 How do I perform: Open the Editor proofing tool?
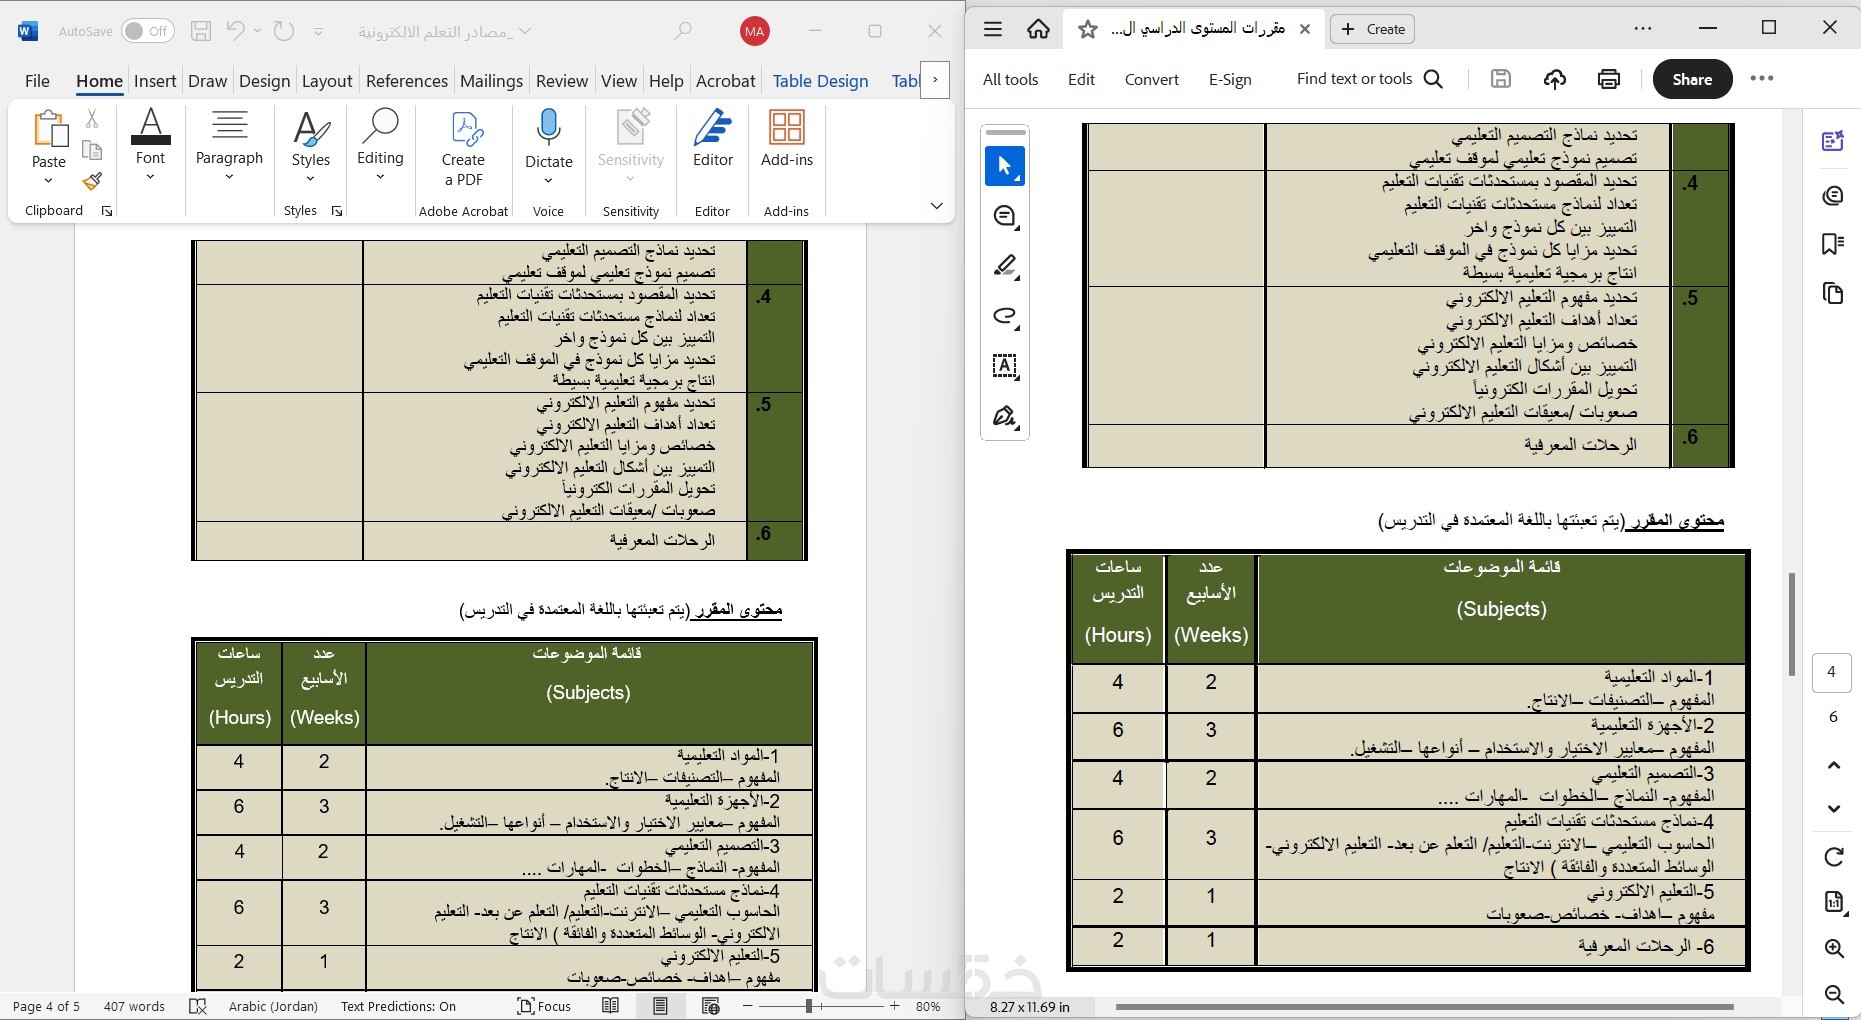pos(713,138)
